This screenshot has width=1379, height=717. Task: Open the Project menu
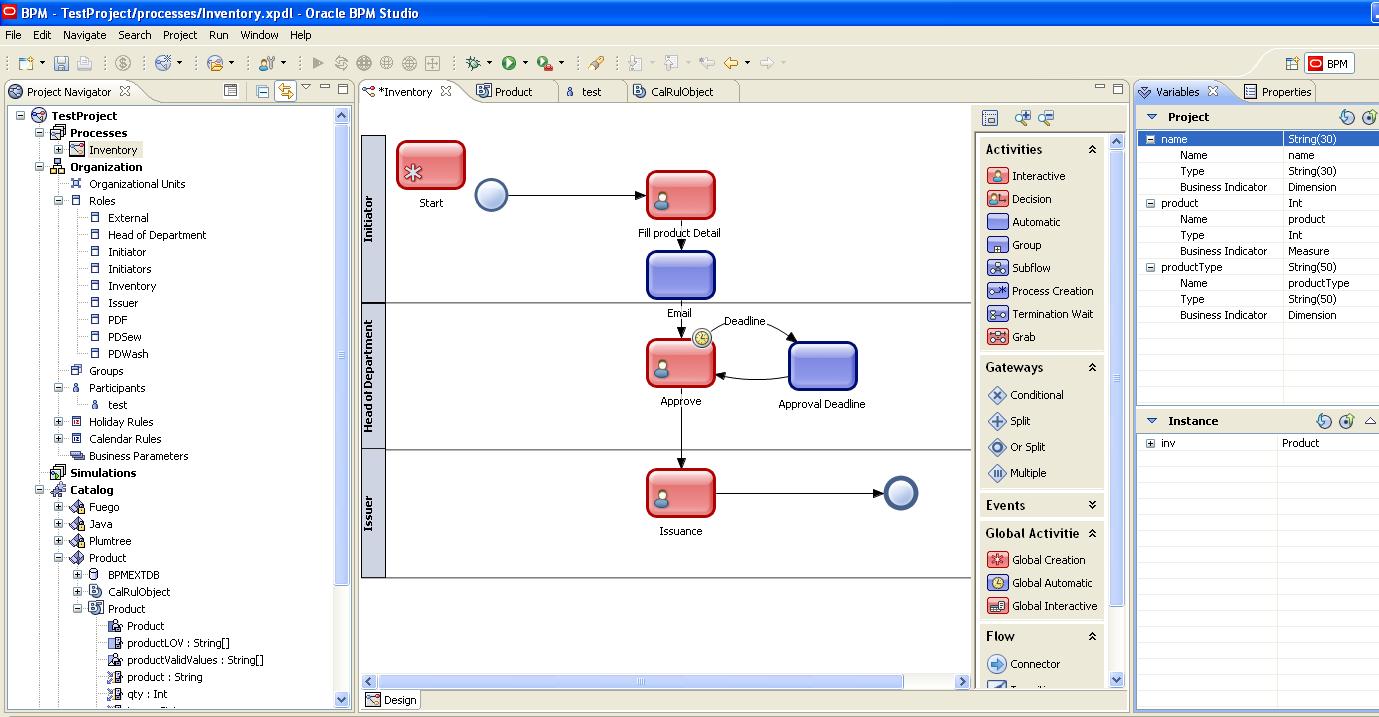(180, 35)
